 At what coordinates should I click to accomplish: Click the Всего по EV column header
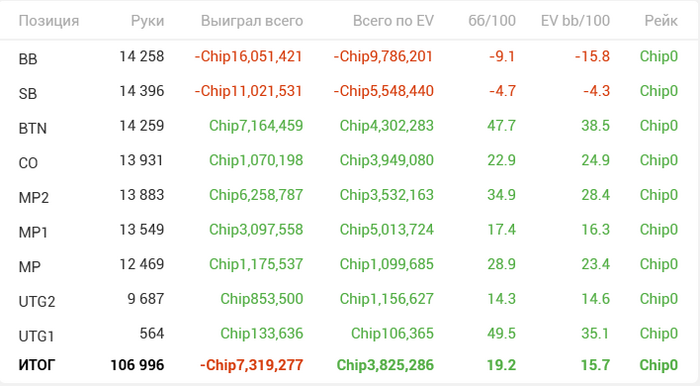(x=393, y=21)
